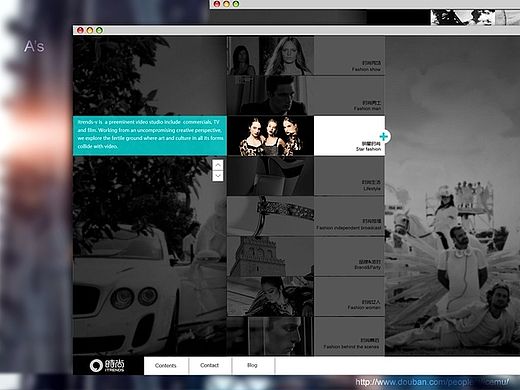Image resolution: width=520 pixels, height=390 pixels.
Task: Close the background window with red button
Action: 217,4
